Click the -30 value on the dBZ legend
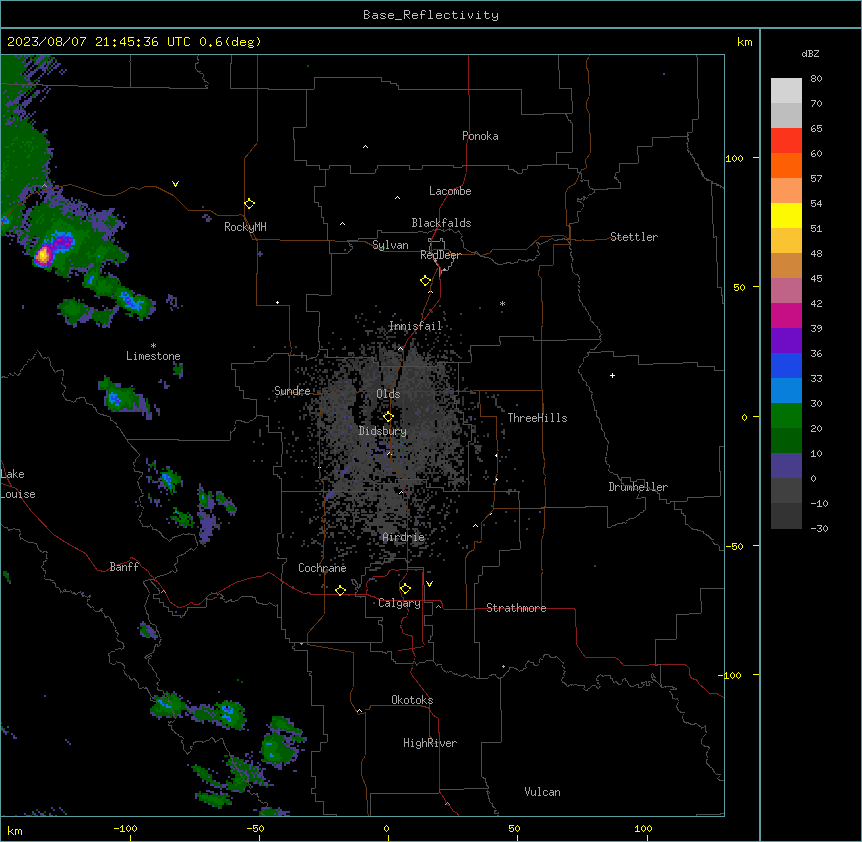Viewport: 862px width, 842px height. click(x=819, y=528)
